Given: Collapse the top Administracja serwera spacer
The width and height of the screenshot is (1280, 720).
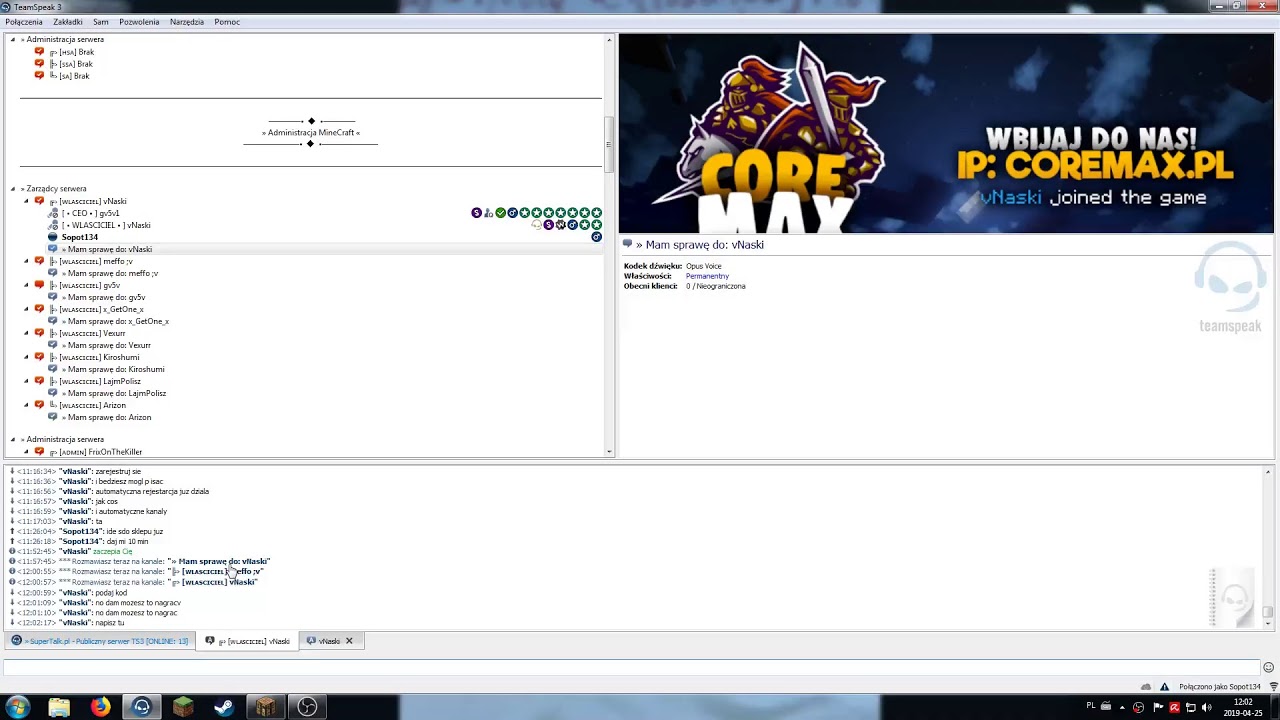Looking at the screenshot, I should (x=13, y=40).
